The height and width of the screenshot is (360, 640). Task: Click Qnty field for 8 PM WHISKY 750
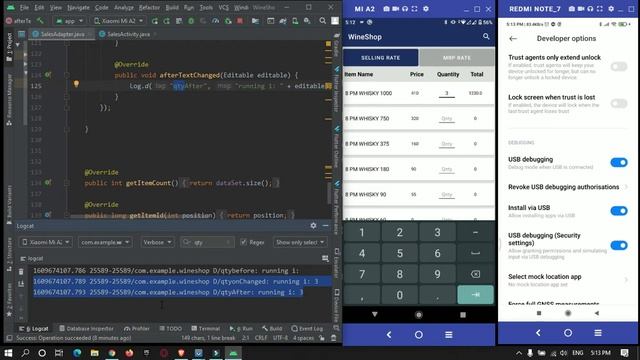click(447, 118)
